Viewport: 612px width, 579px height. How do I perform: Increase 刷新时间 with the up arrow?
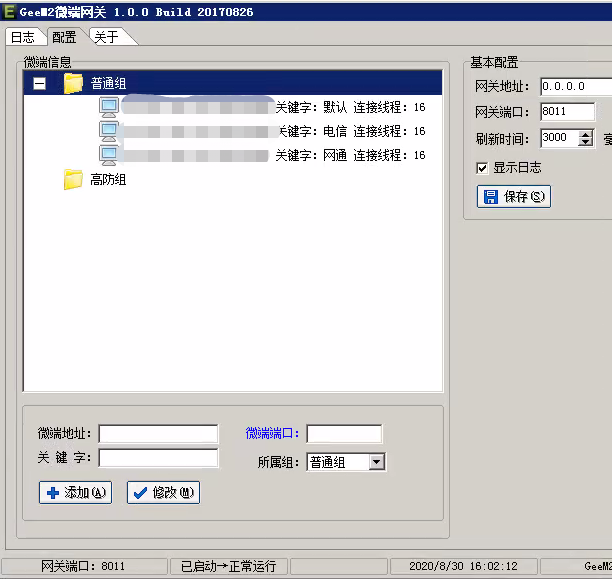(586, 134)
